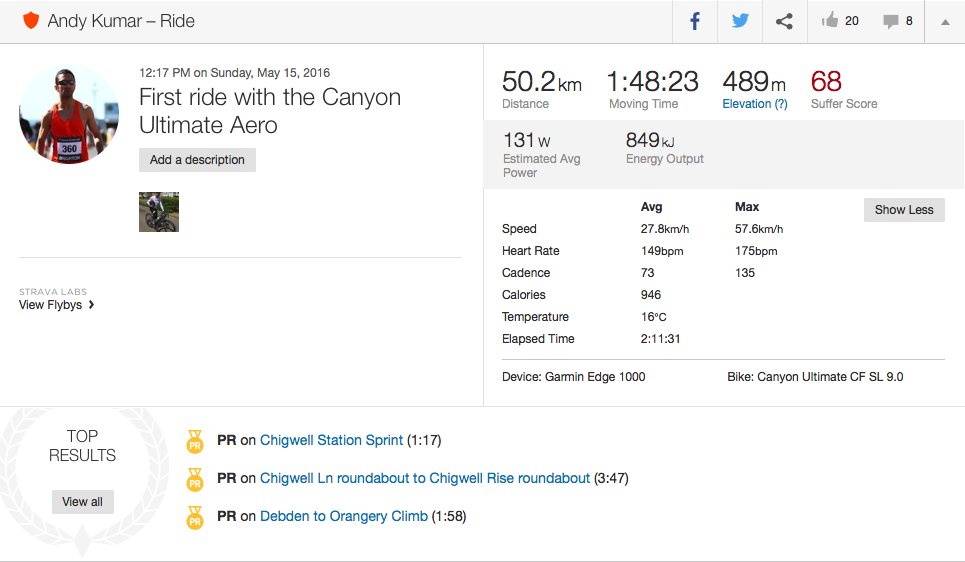Screen dimensions: 965x562
Task: Open the Chigwell Station Sprint segment
Action: tap(331, 440)
